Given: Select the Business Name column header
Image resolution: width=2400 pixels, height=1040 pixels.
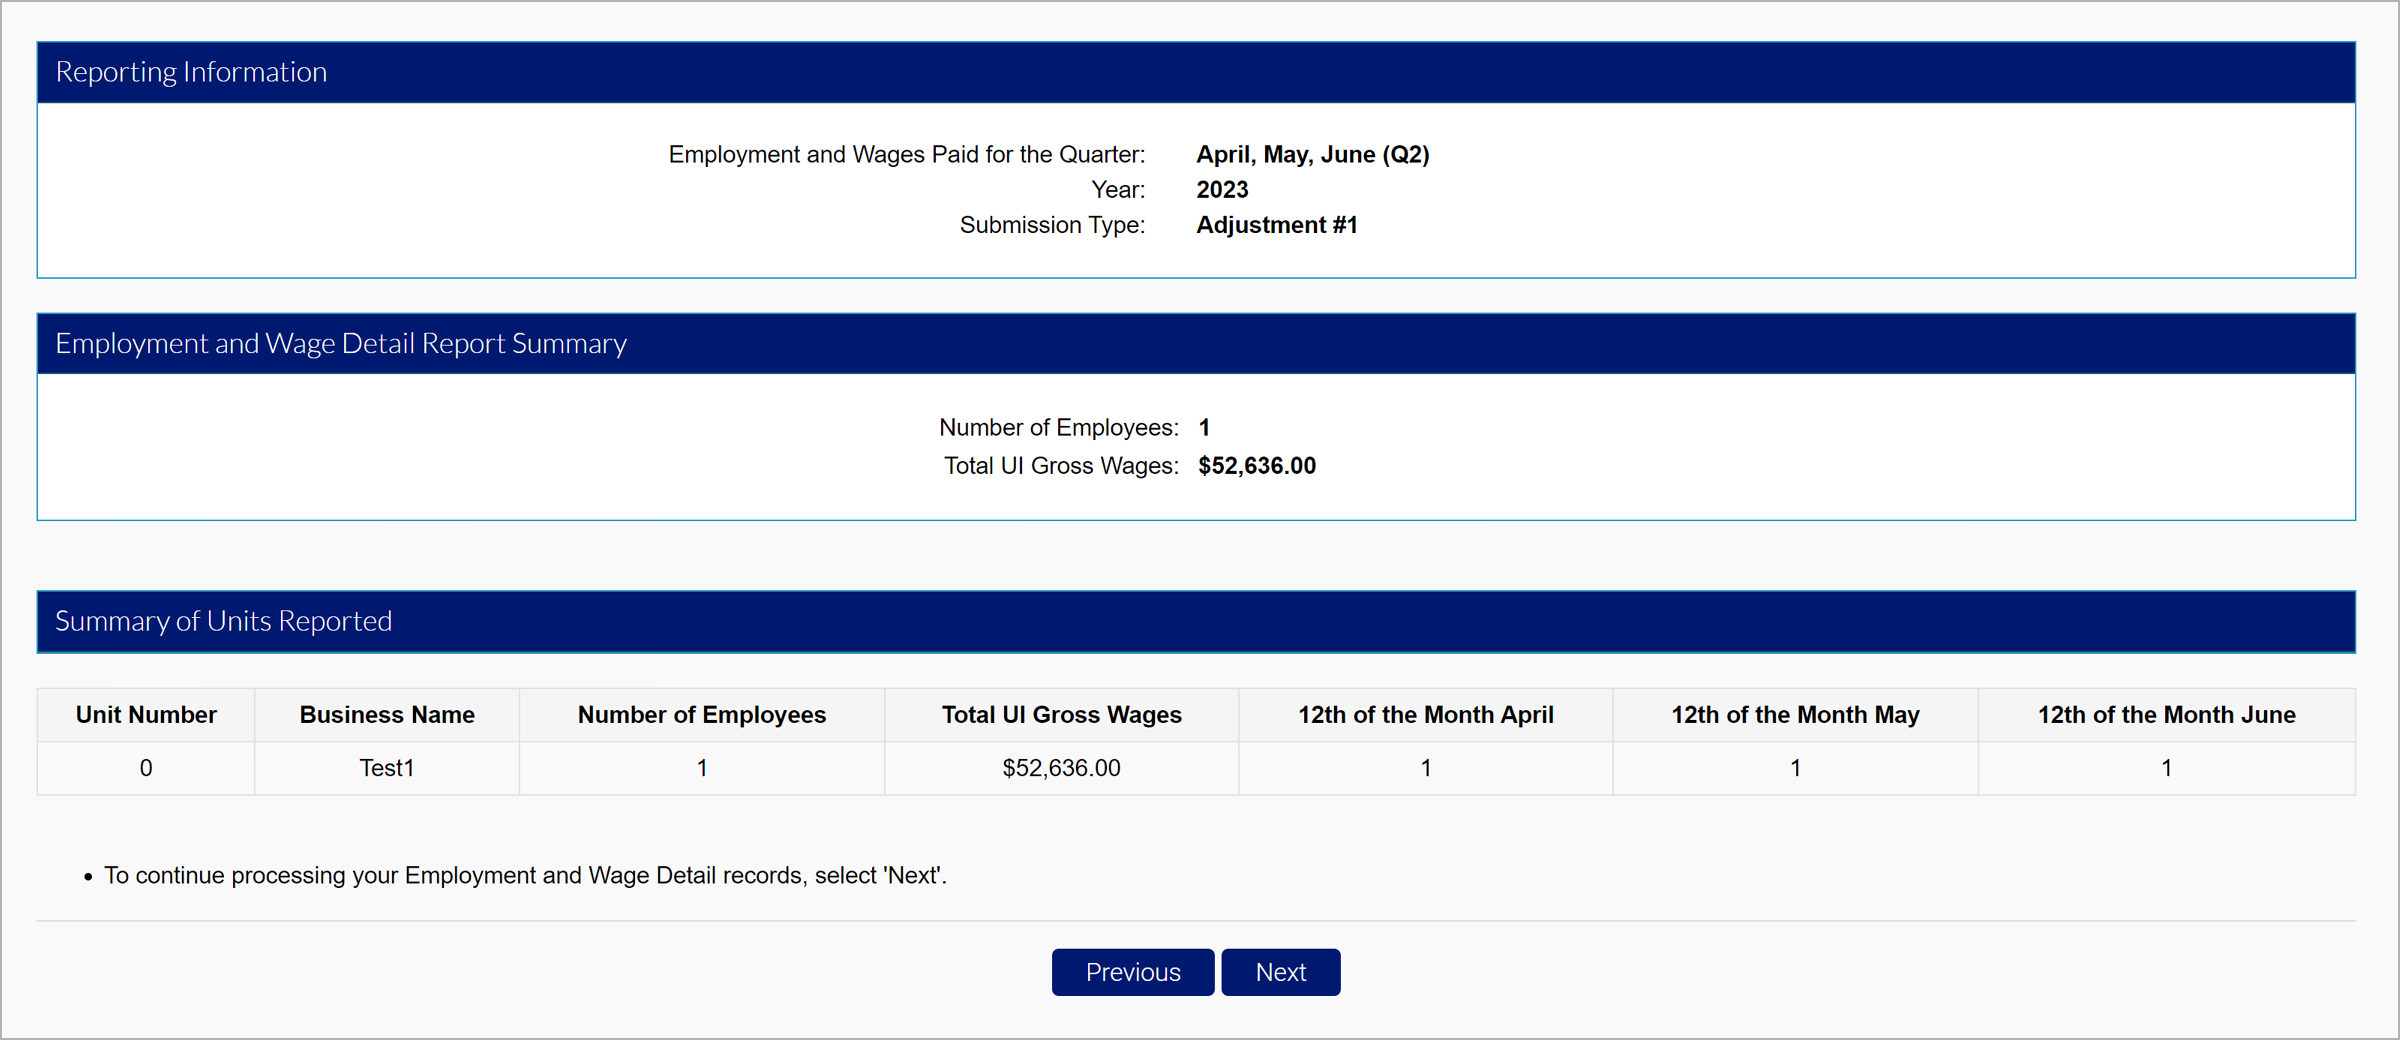Looking at the screenshot, I should [387, 715].
